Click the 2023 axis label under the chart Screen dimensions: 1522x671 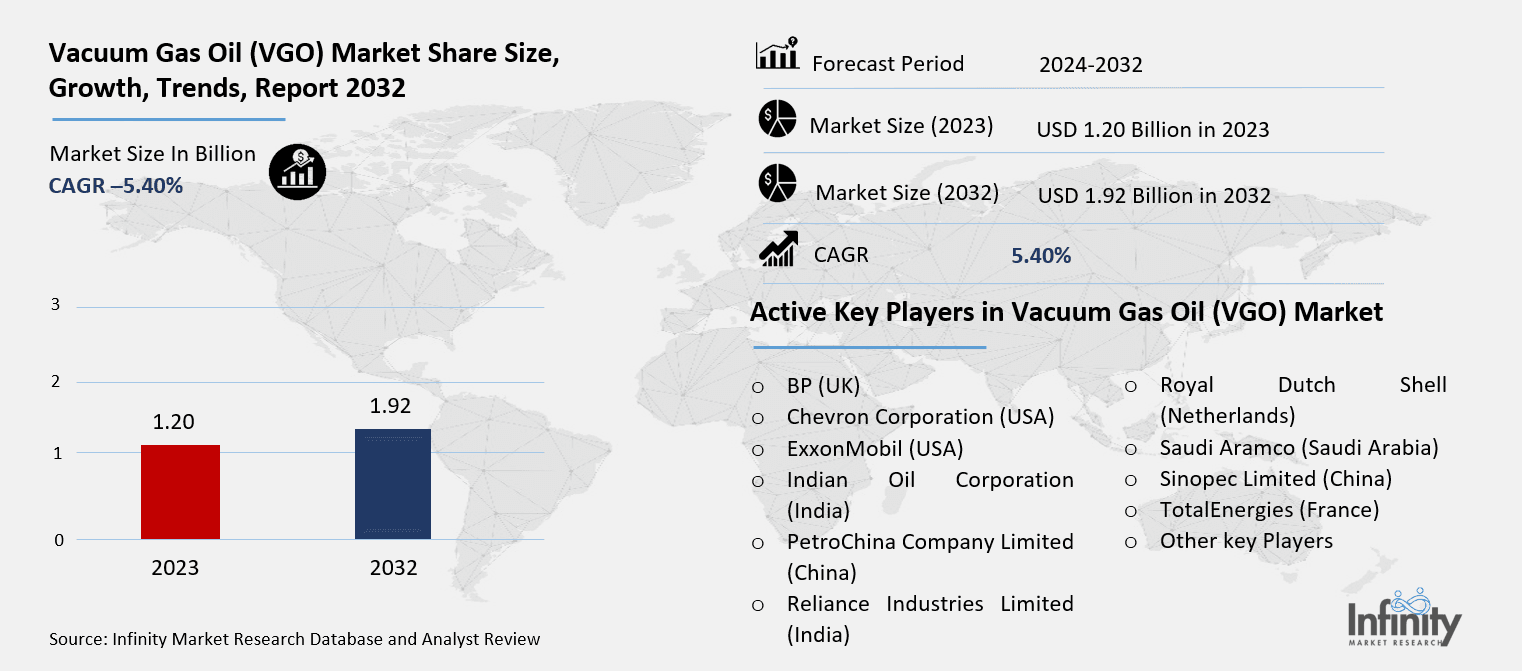[176, 567]
